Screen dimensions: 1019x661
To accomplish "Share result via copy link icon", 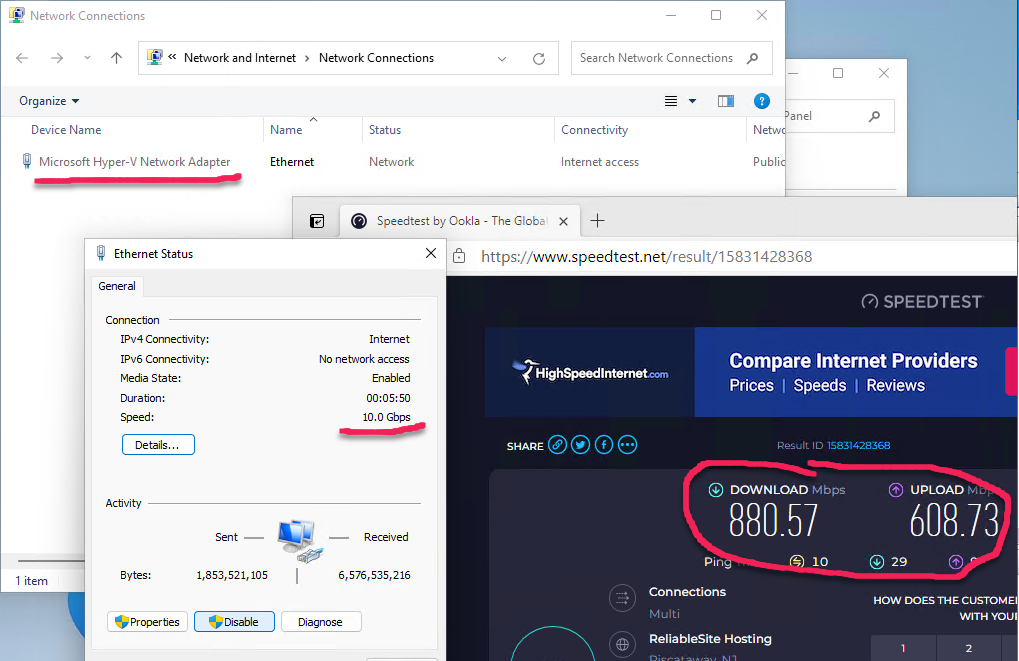I will click(557, 445).
